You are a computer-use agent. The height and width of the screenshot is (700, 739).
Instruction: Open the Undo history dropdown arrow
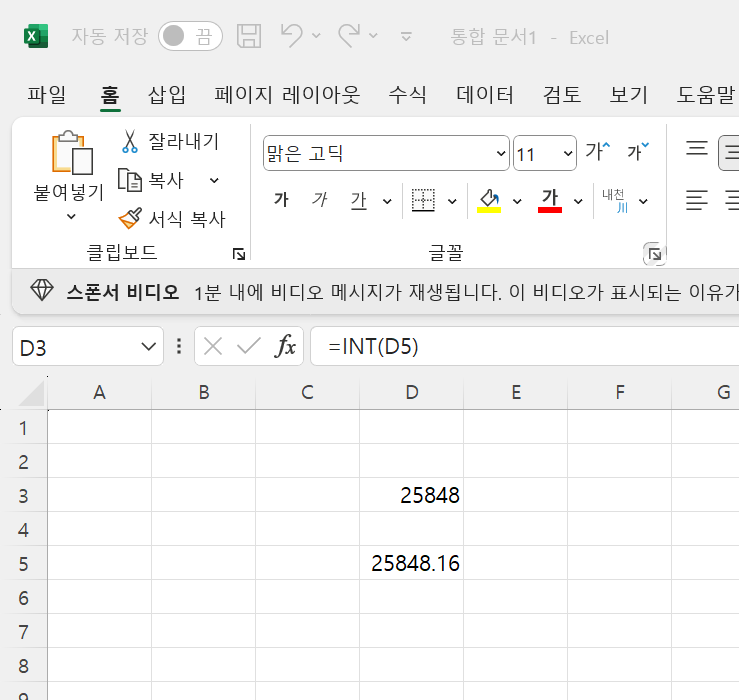pos(316,36)
